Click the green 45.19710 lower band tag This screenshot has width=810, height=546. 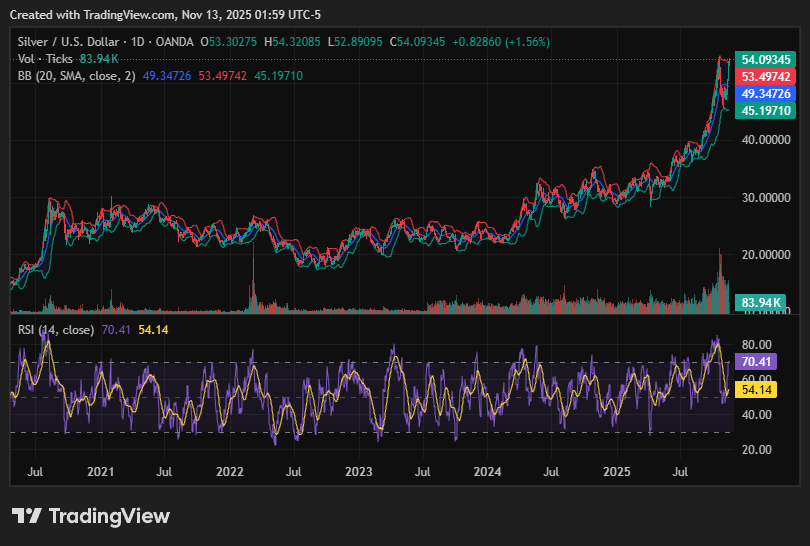click(765, 110)
